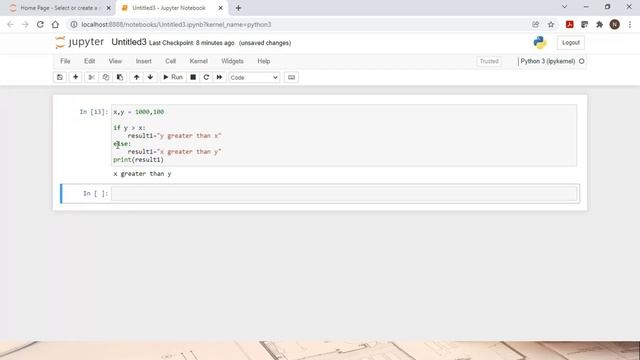Screen dimensions: 640x360
Task: Restart the kernel icon
Action: tap(206, 77)
